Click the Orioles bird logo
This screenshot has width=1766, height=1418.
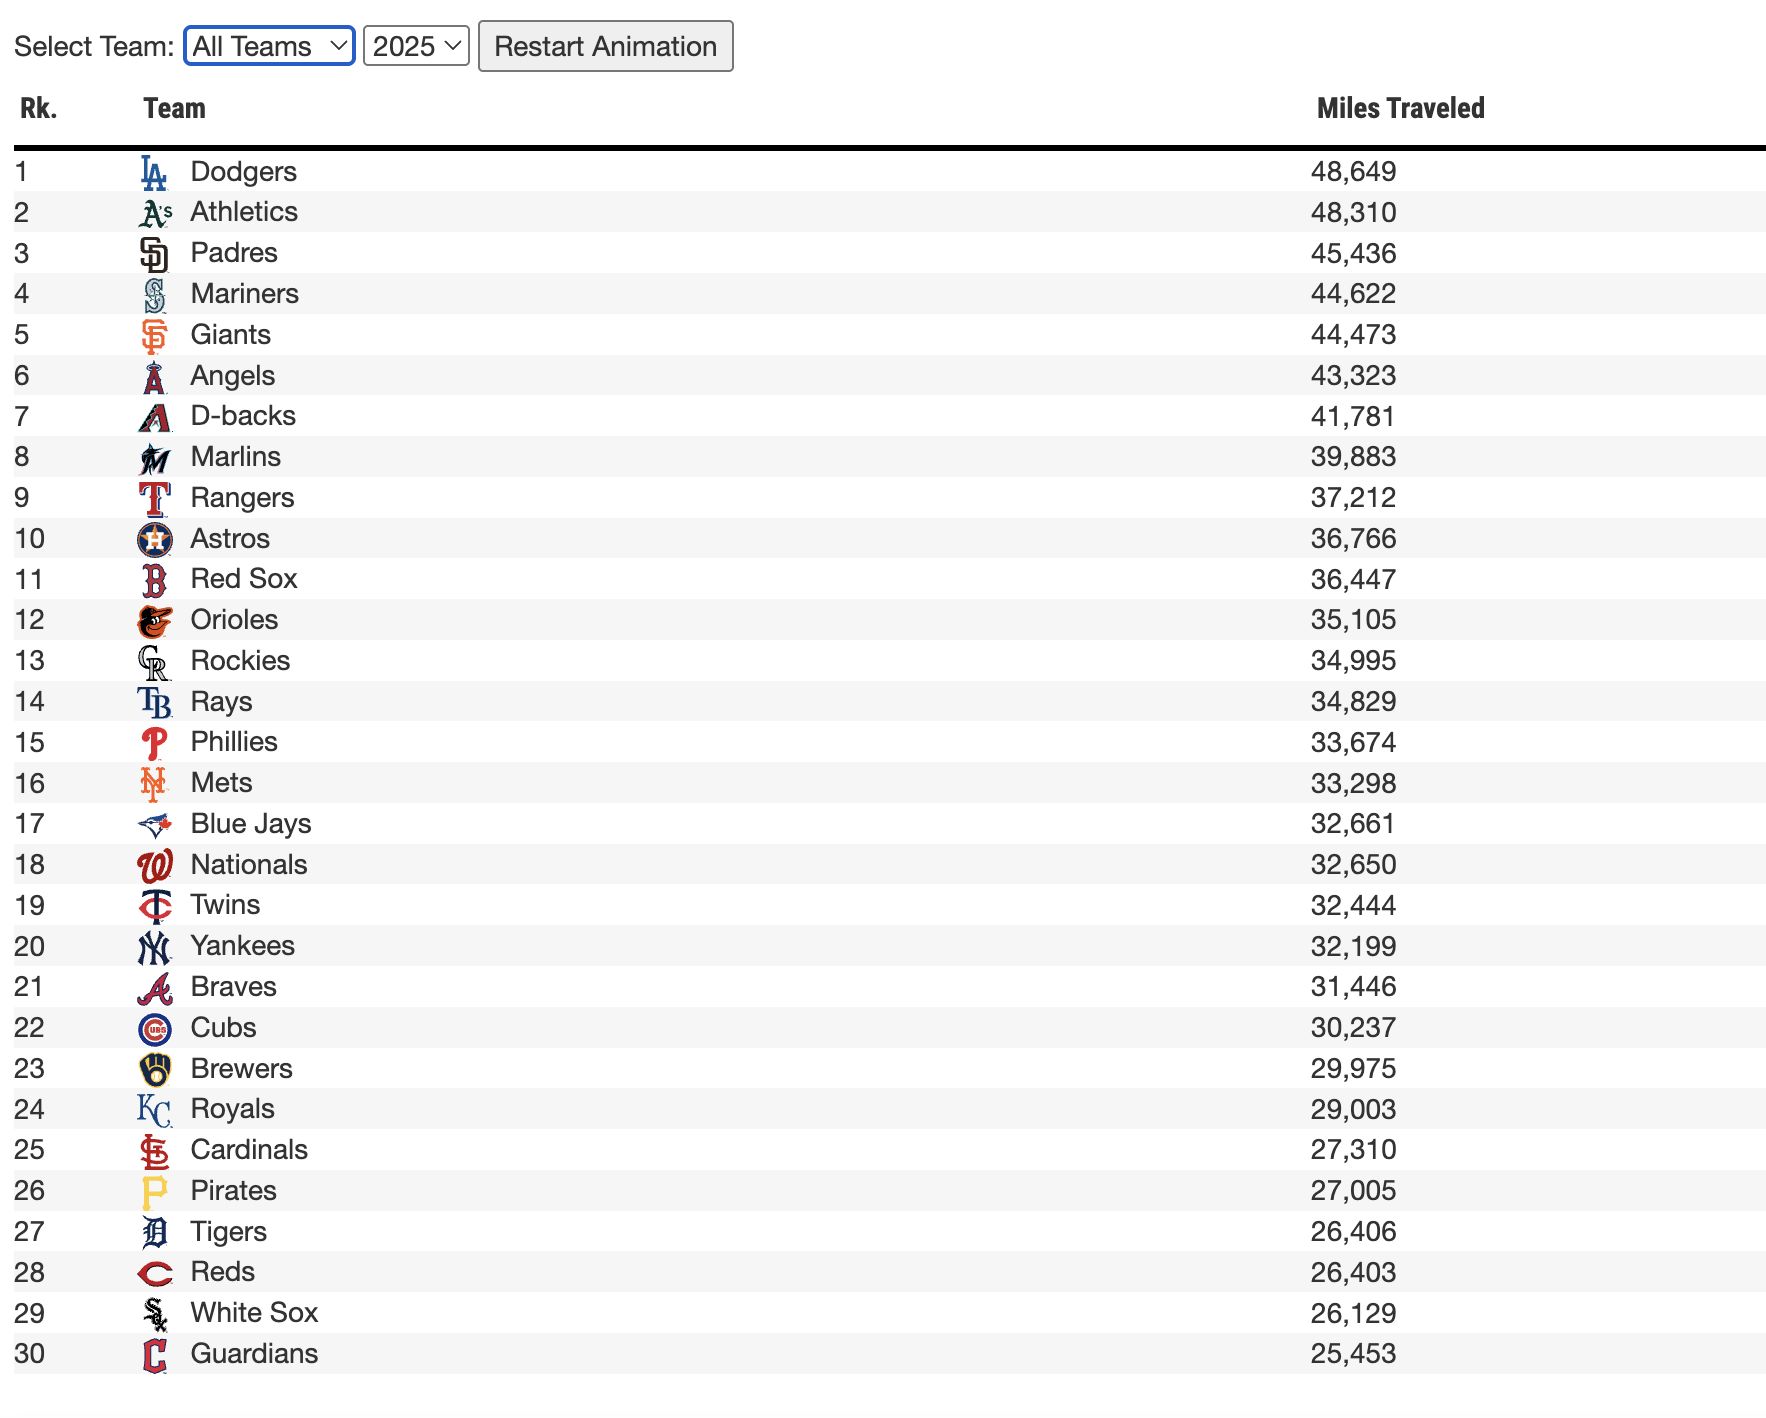[x=154, y=621]
